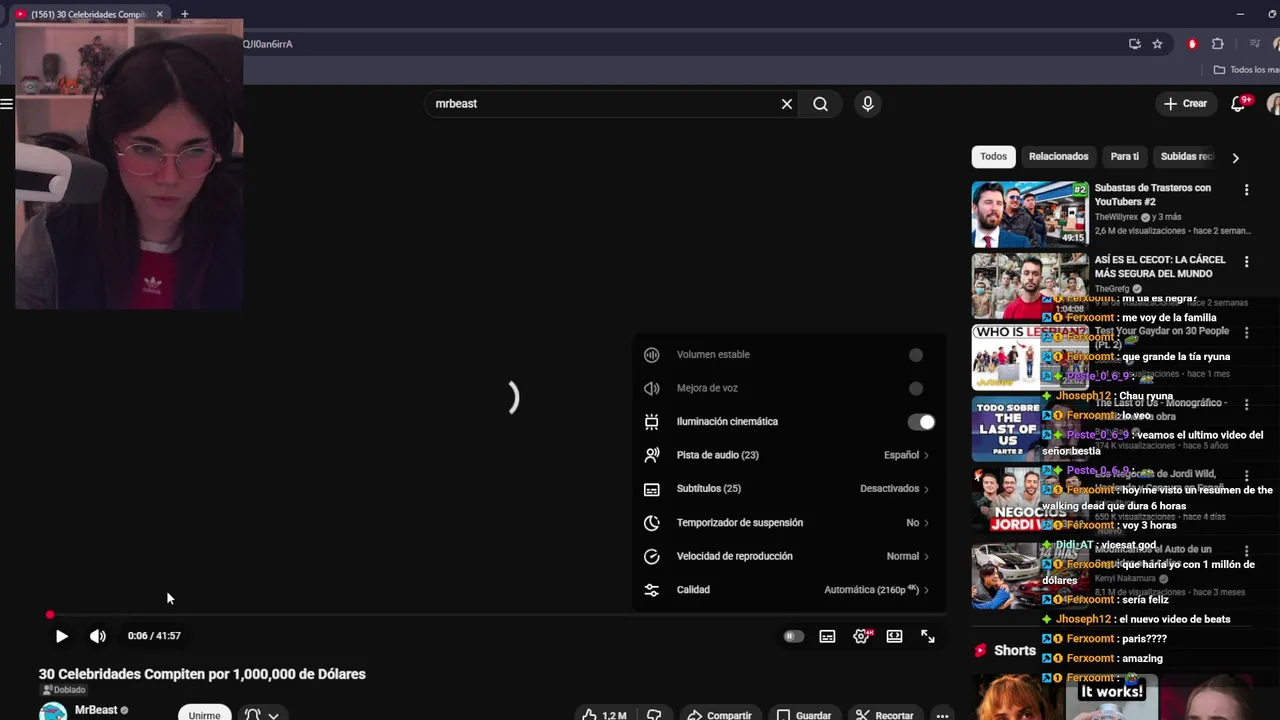This screenshot has height=720, width=1280.
Task: Click the Unirme membership button
Action: (204, 714)
